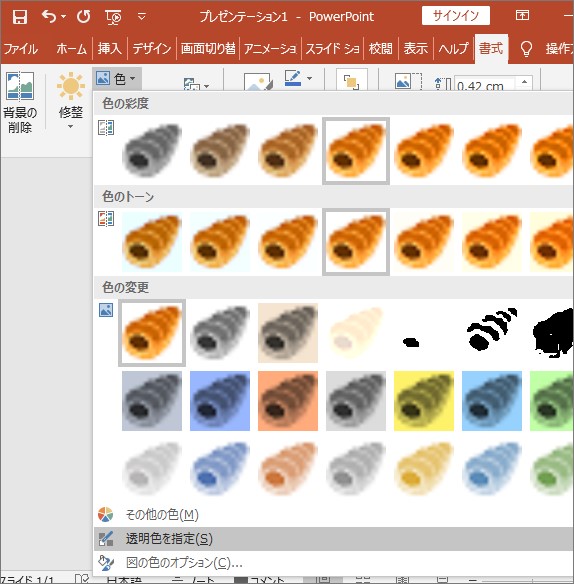
Task: Click the Save icon in title bar
Action: click(19, 17)
